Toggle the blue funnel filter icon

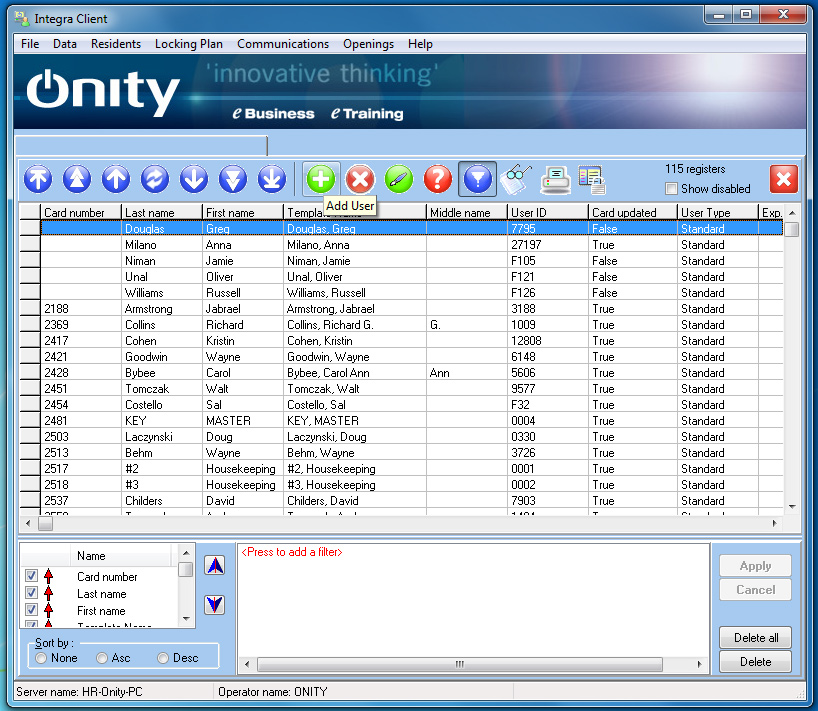[x=477, y=179]
